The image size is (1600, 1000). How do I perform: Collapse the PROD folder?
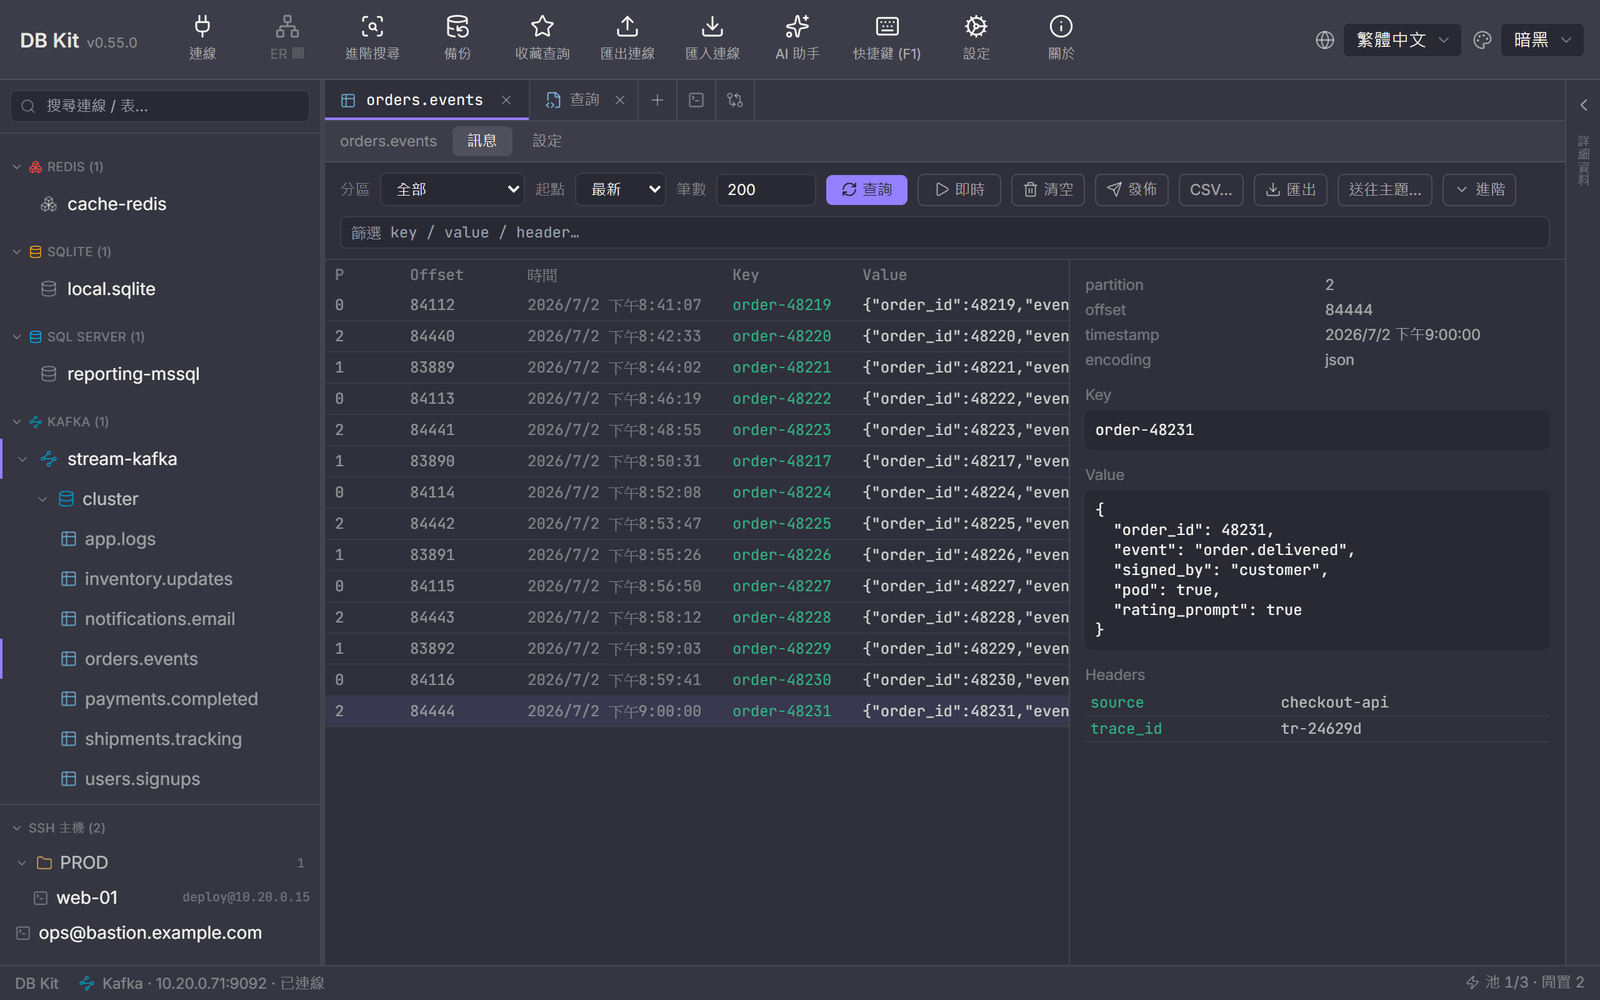coord(22,862)
